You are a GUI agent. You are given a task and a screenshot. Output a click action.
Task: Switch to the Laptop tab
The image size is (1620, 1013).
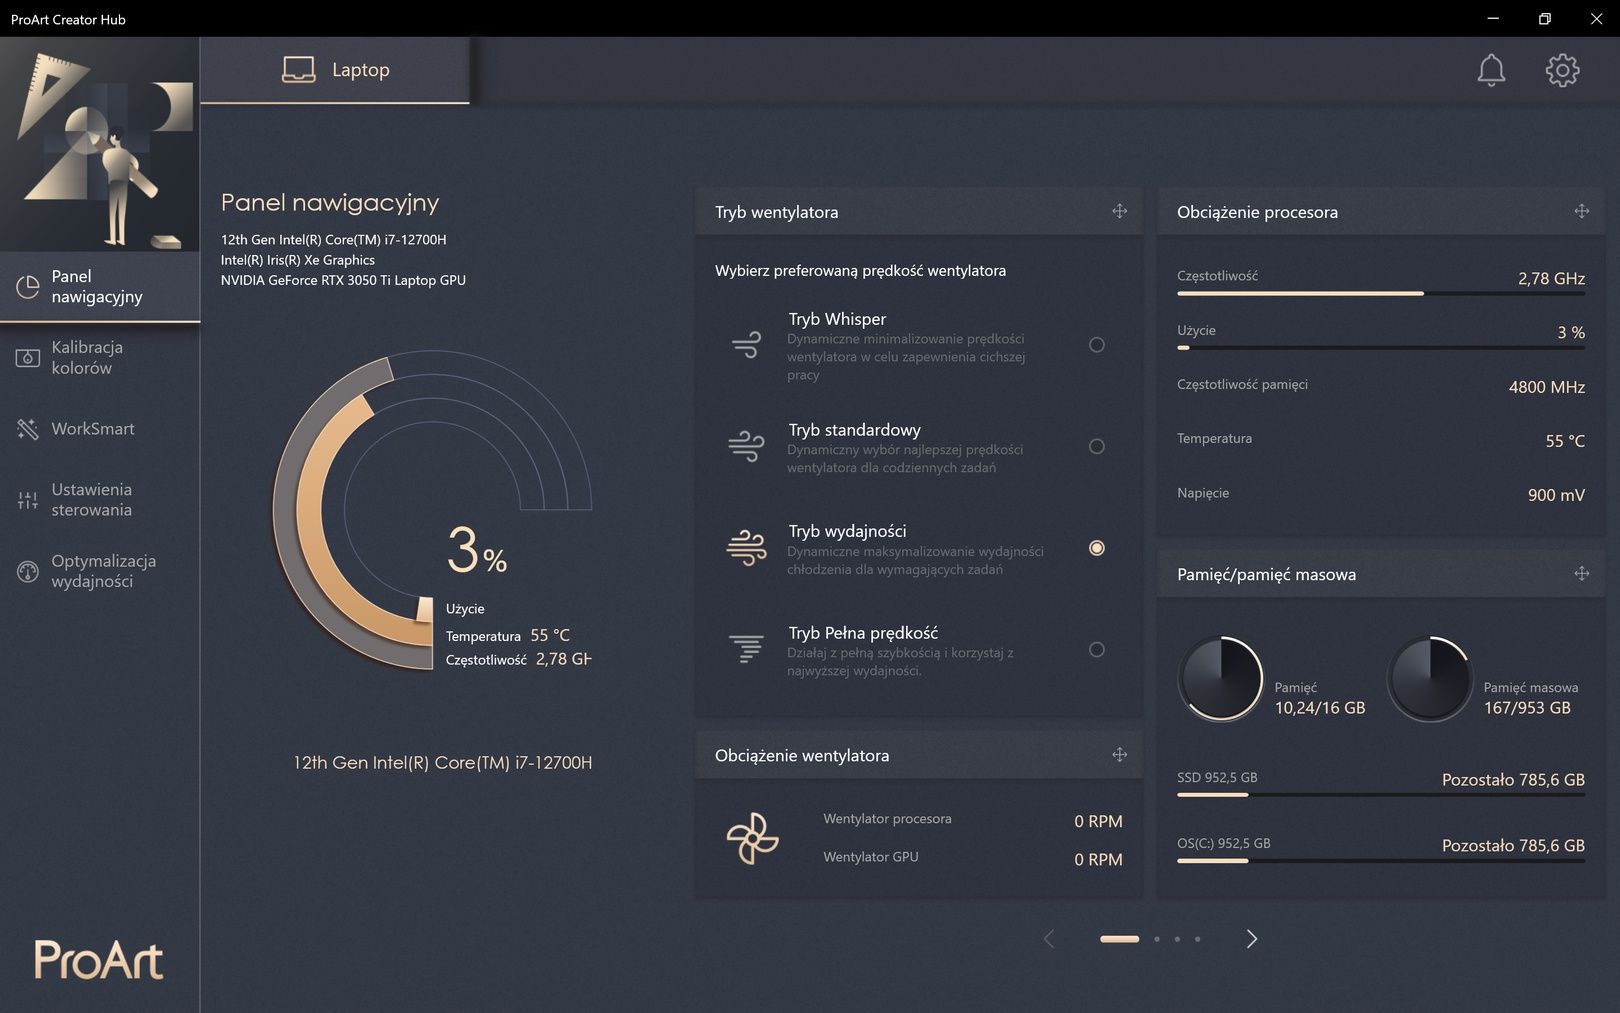tap(335, 70)
